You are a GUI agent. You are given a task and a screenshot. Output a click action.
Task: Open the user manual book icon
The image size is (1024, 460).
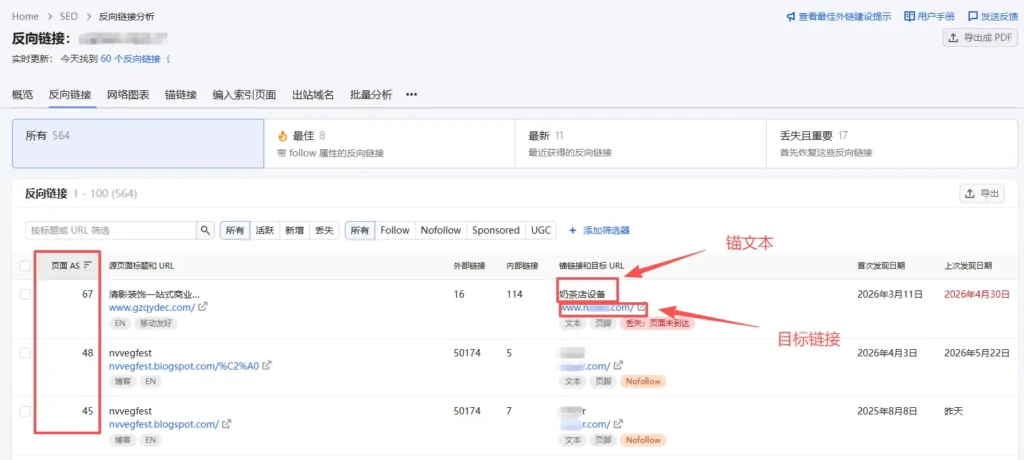click(909, 16)
